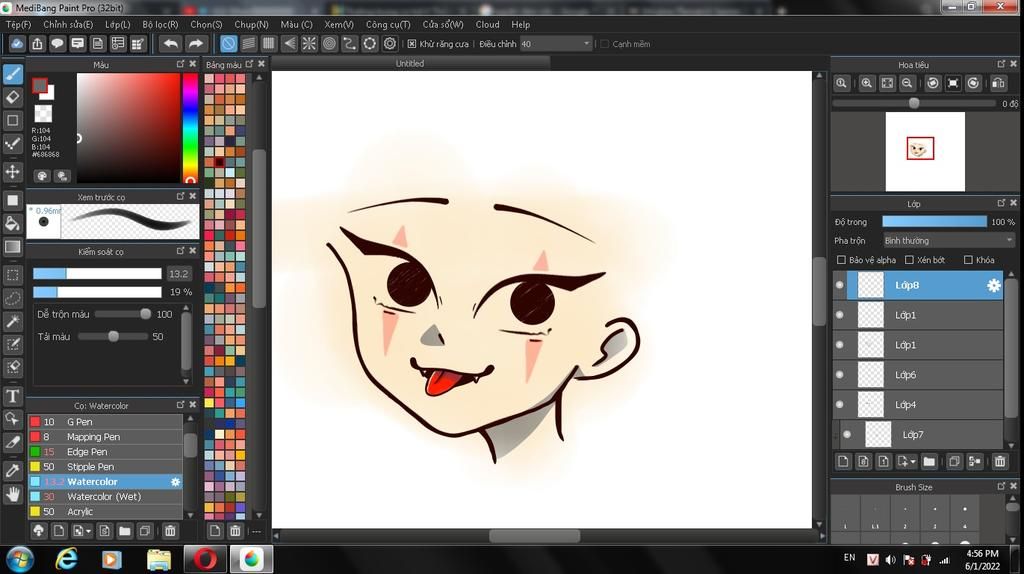Create a new layer folder
This screenshot has width=1024, height=574.
(929, 462)
